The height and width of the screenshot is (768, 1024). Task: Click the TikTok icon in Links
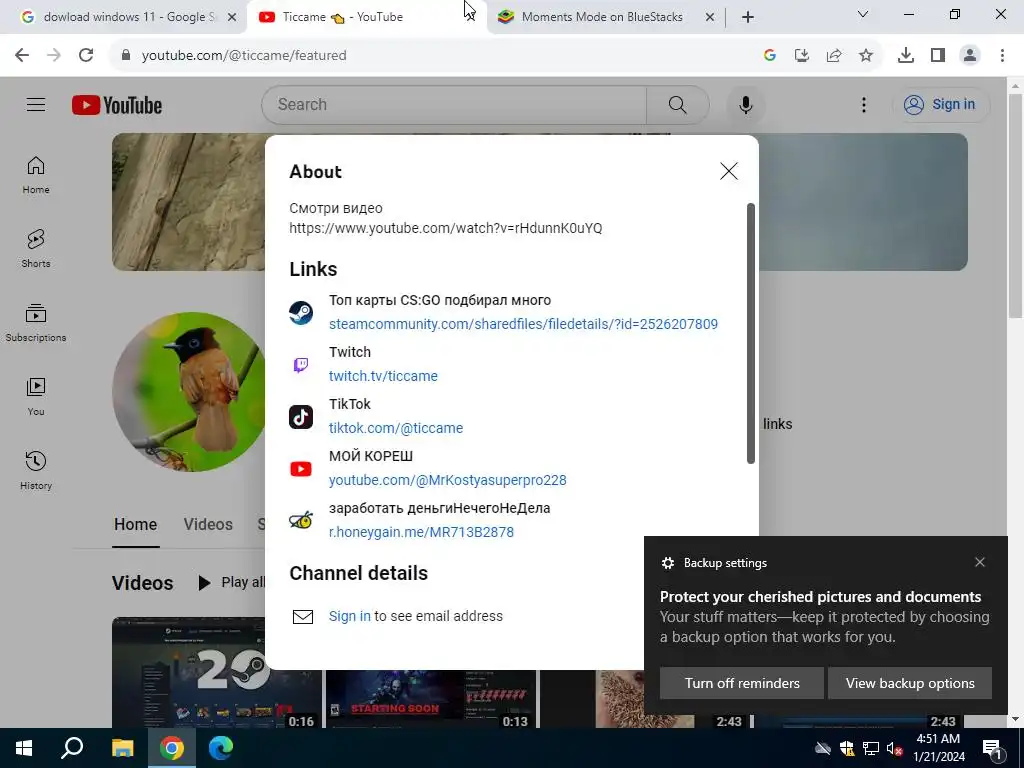click(301, 416)
